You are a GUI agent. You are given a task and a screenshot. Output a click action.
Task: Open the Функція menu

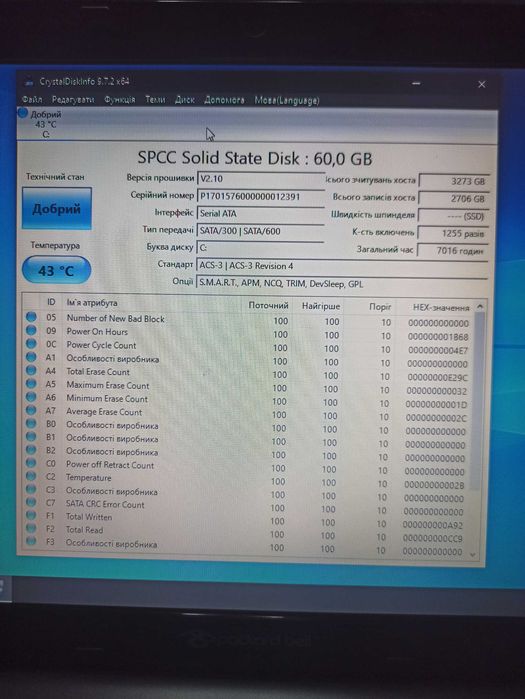pyautogui.click(x=119, y=99)
